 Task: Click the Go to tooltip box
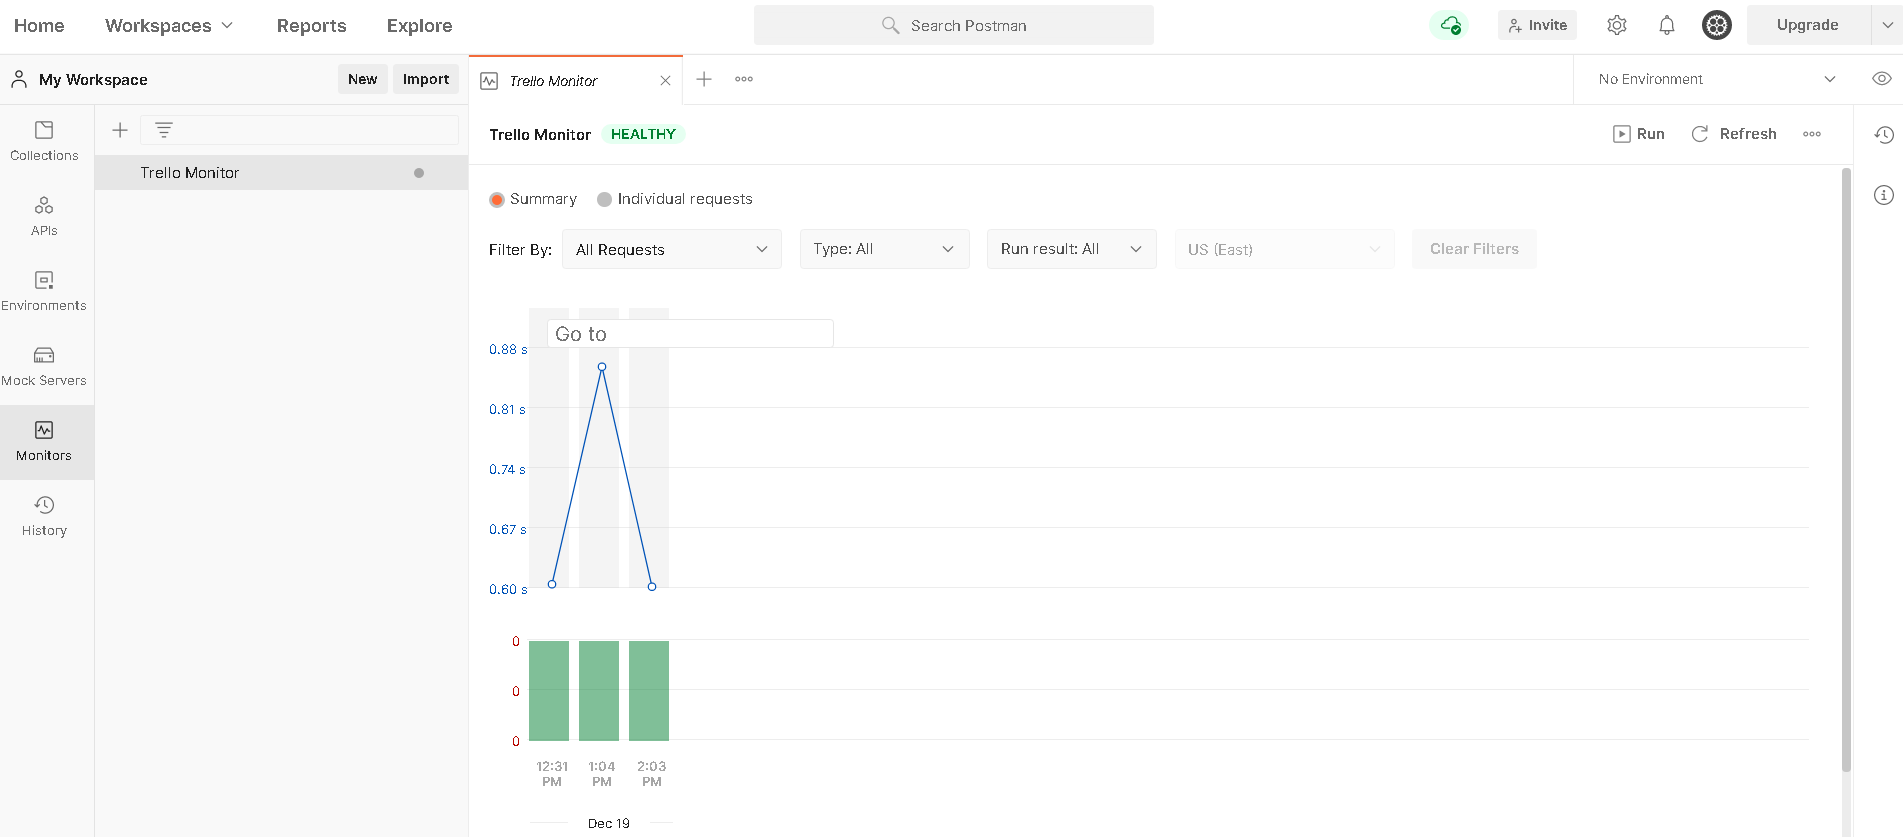click(690, 334)
